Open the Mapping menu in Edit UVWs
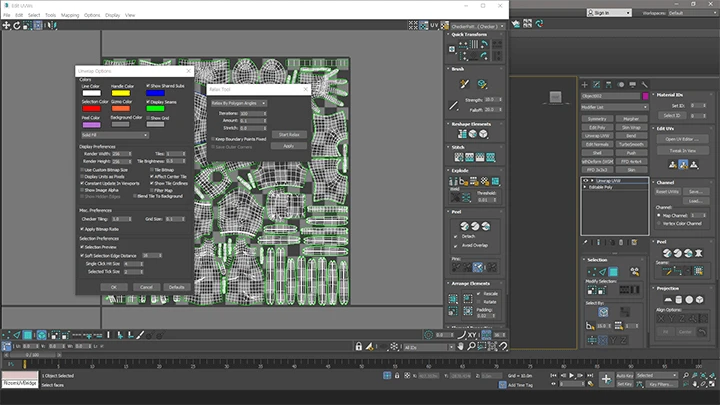The image size is (720, 405). [x=70, y=15]
